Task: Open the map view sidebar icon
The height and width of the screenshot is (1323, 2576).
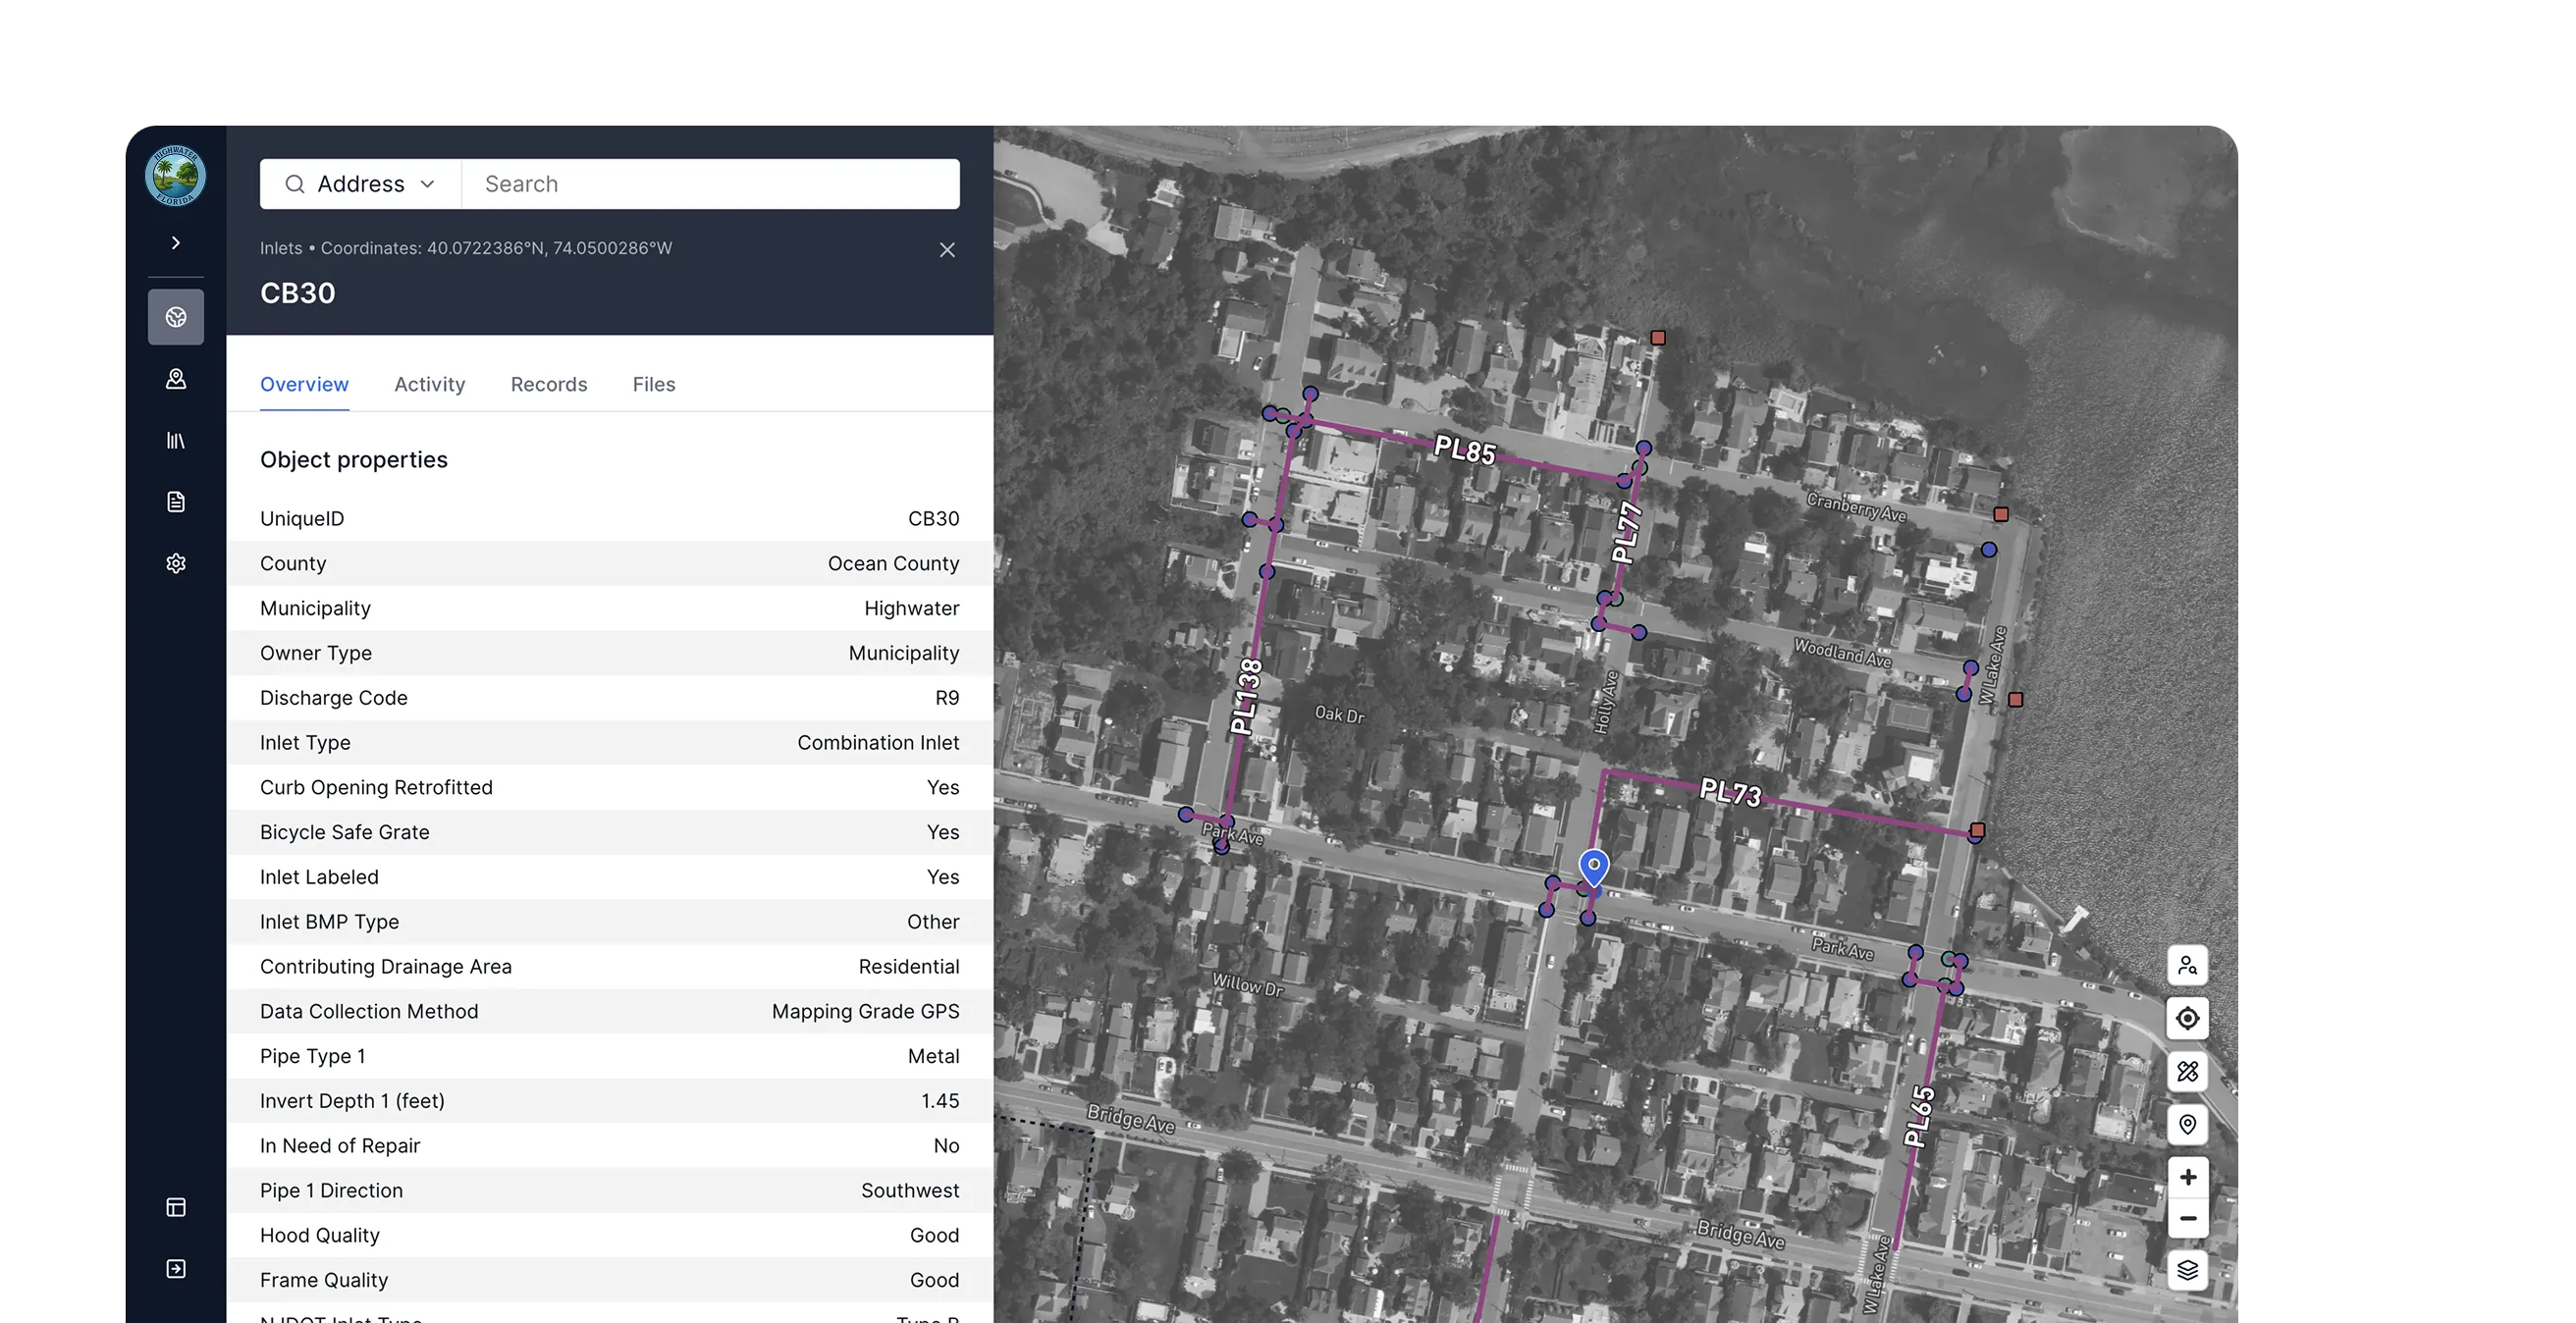Action: pos(176,317)
